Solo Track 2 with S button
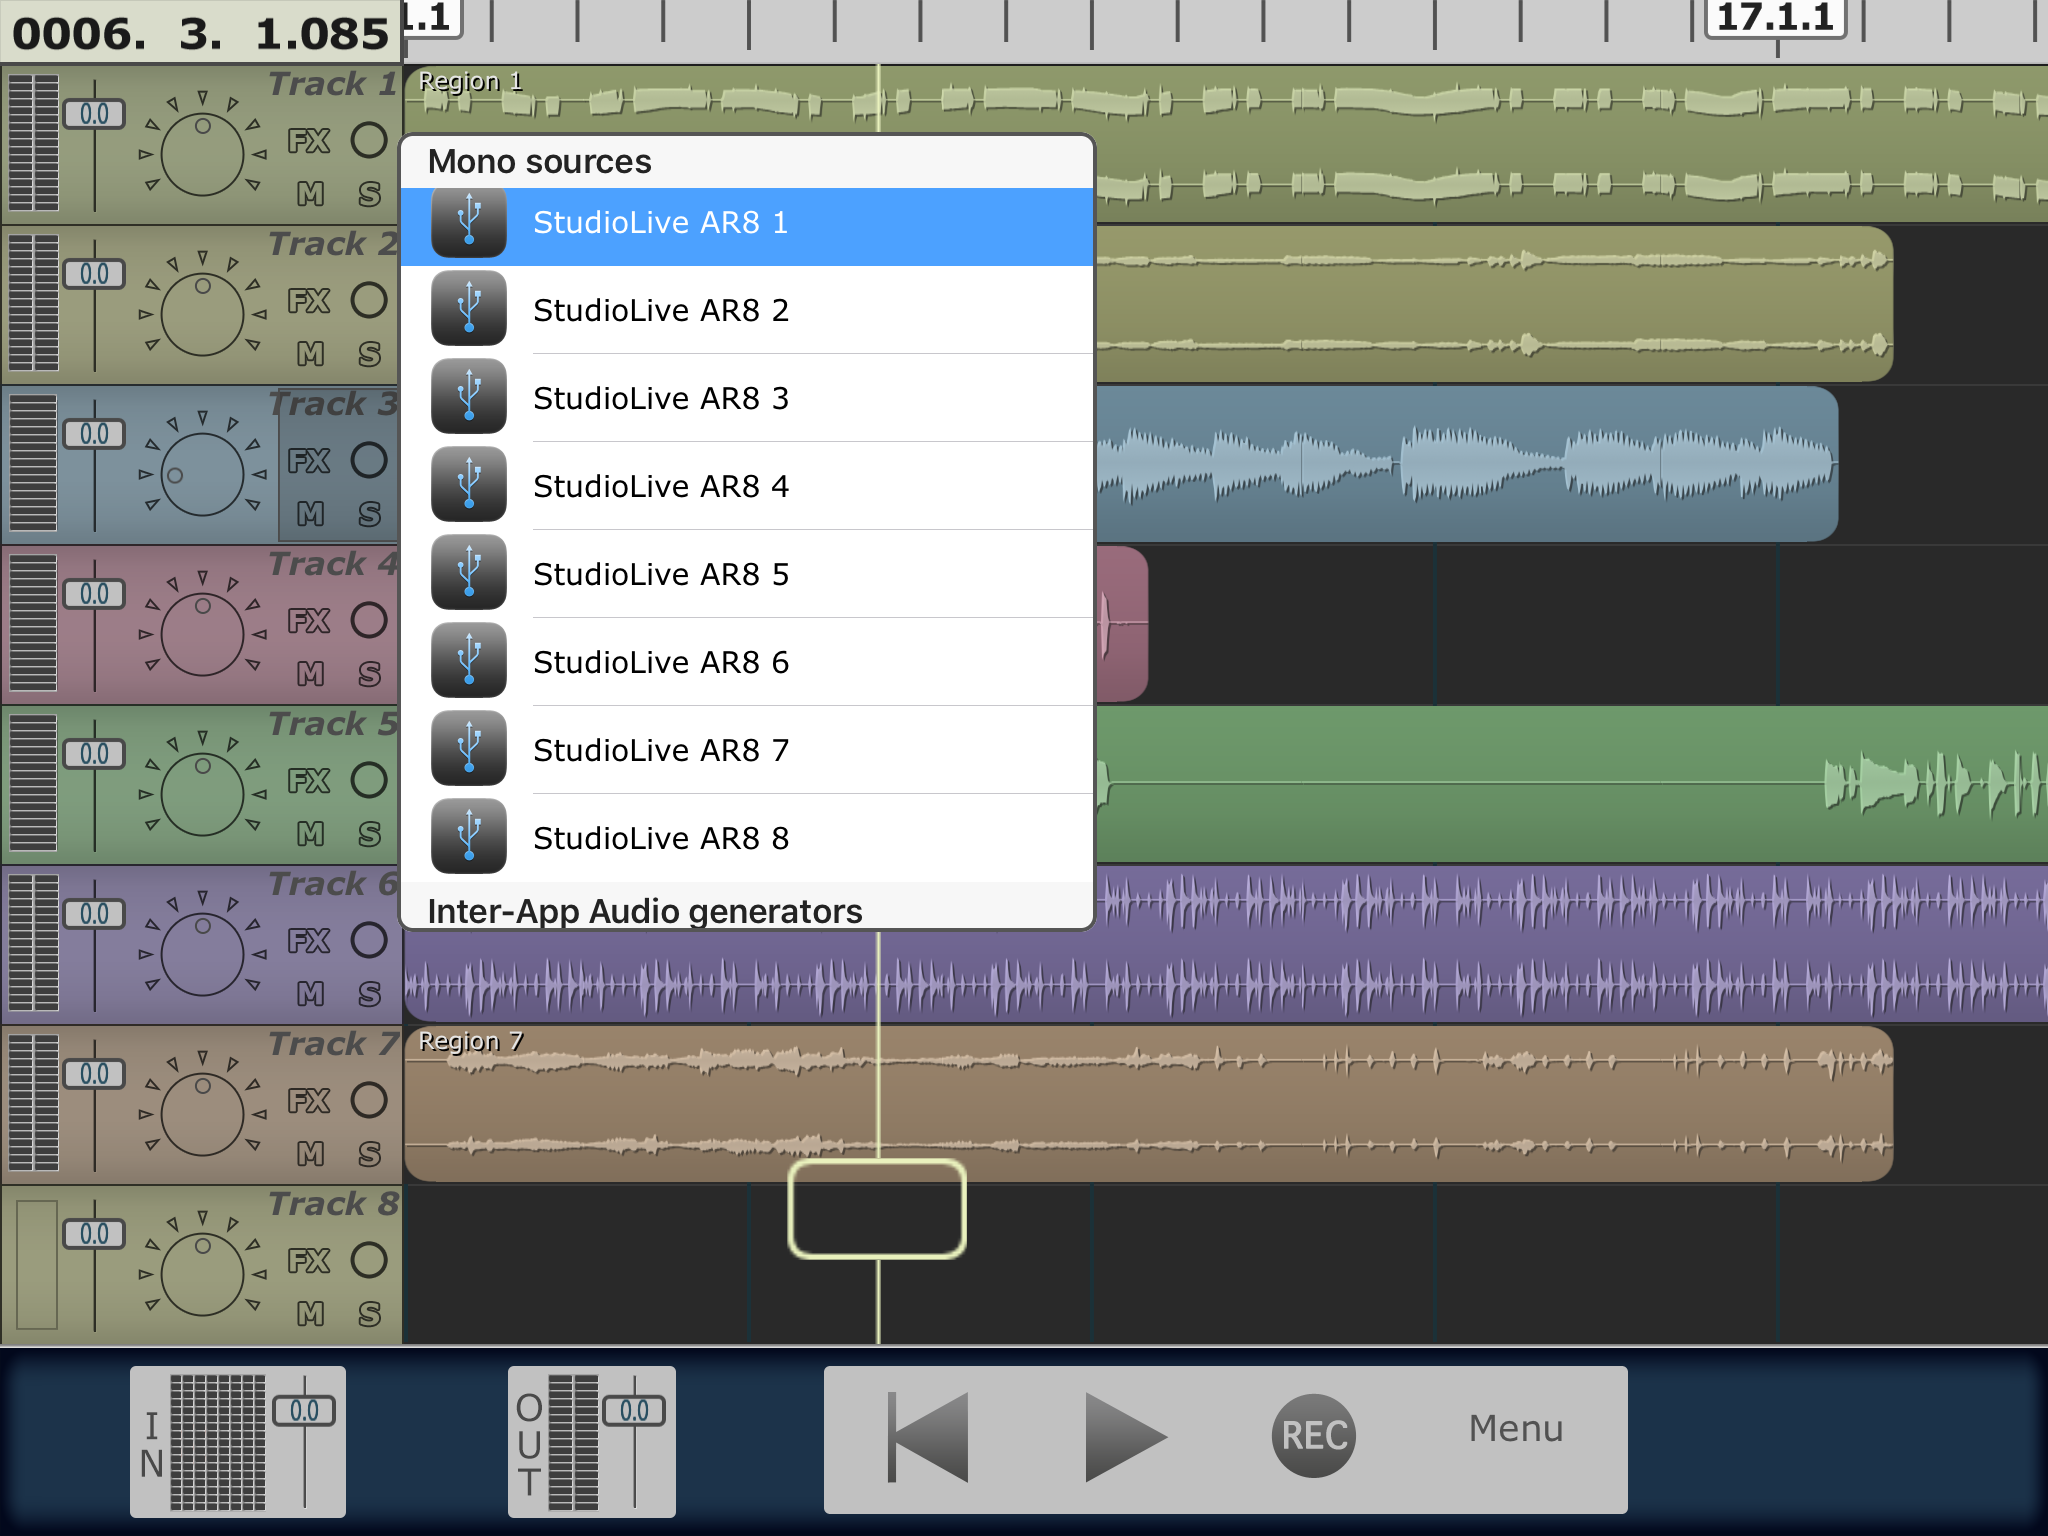Viewport: 2048px width, 1536px height. 370,354
